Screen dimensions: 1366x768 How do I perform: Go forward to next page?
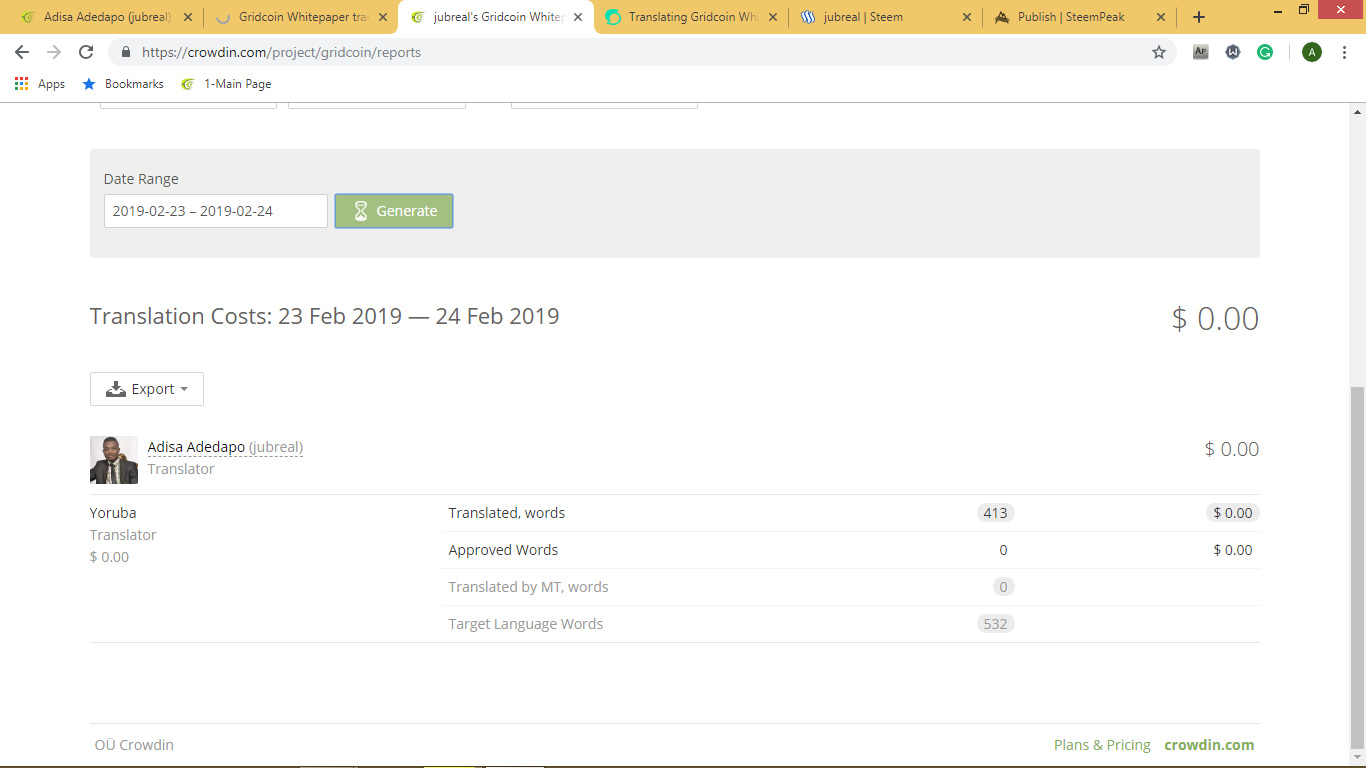54,52
